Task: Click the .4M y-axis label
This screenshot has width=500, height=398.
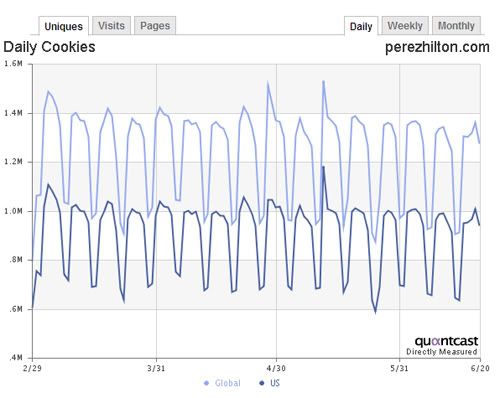Action: point(15,358)
